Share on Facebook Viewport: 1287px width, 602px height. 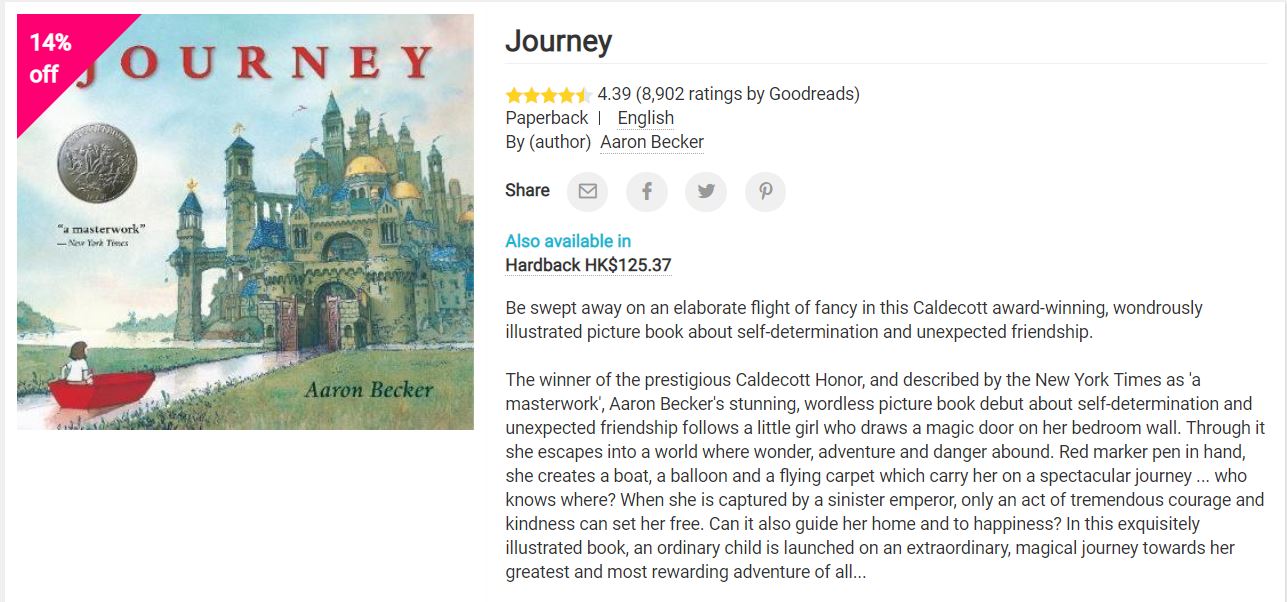(646, 191)
